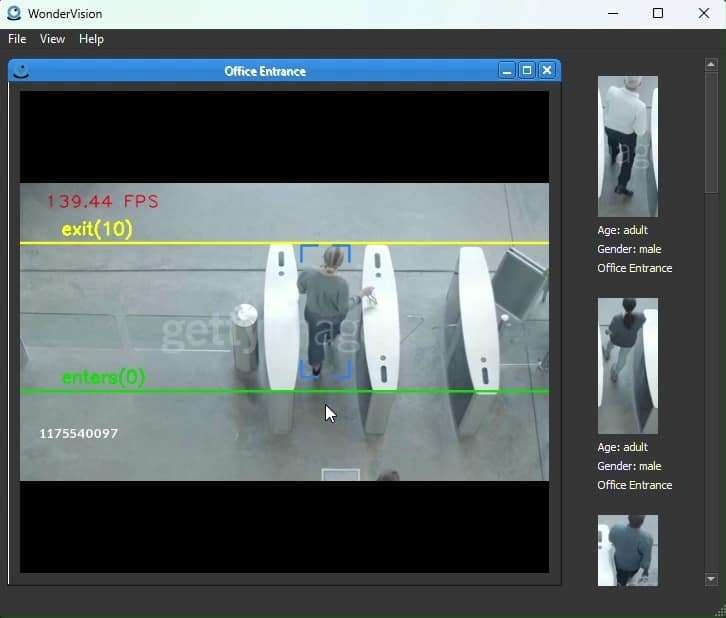This screenshot has width=726, height=618.
Task: Click the smiley icon on Office Entrance window
Action: [21, 71]
